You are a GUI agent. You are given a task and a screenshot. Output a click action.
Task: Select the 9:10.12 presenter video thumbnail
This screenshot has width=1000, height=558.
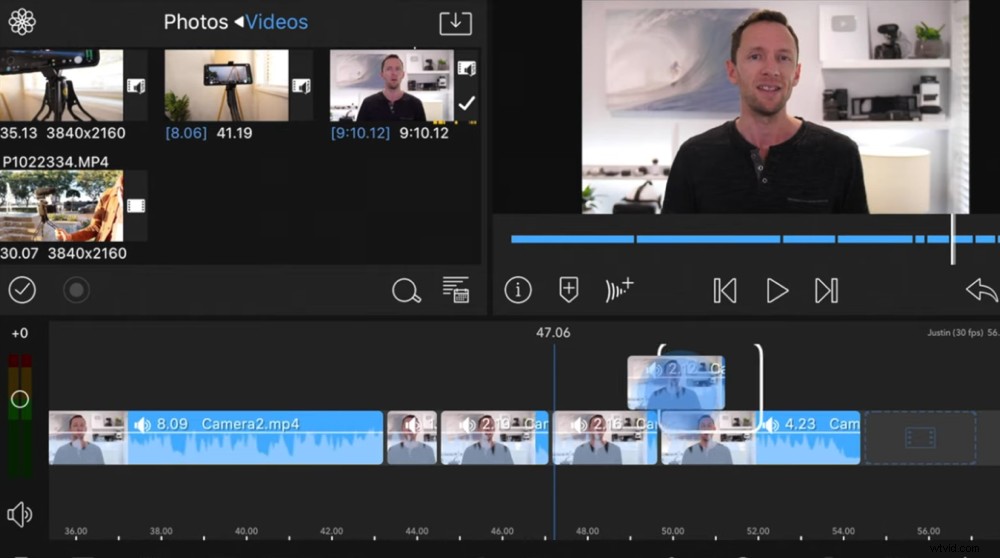tap(392, 85)
